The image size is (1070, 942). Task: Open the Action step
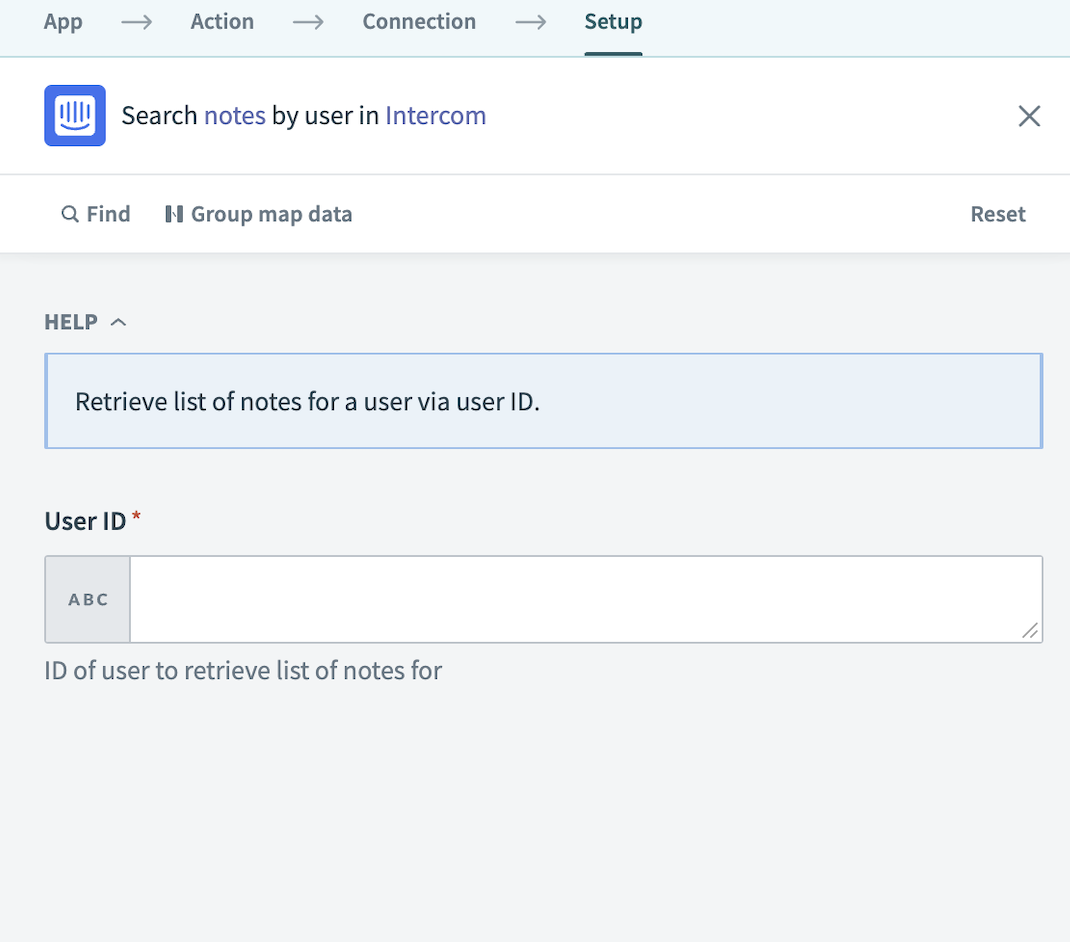(222, 21)
